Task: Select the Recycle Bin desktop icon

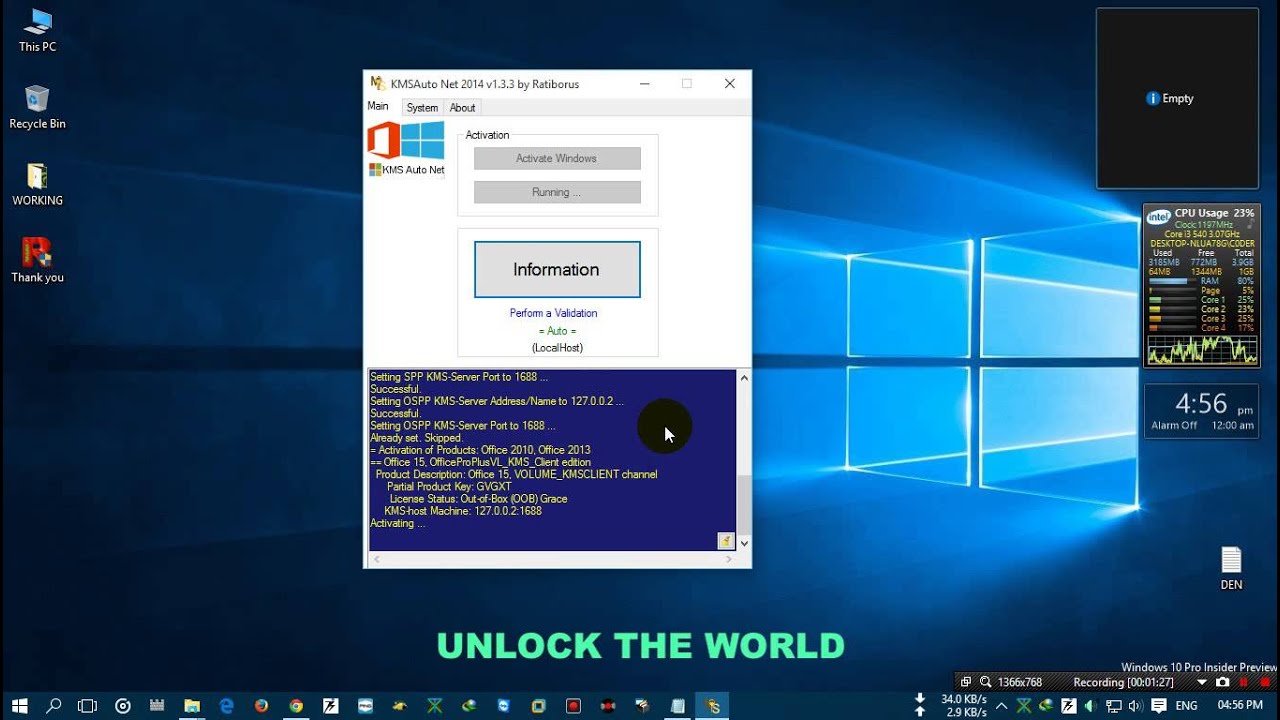Action: [x=37, y=107]
